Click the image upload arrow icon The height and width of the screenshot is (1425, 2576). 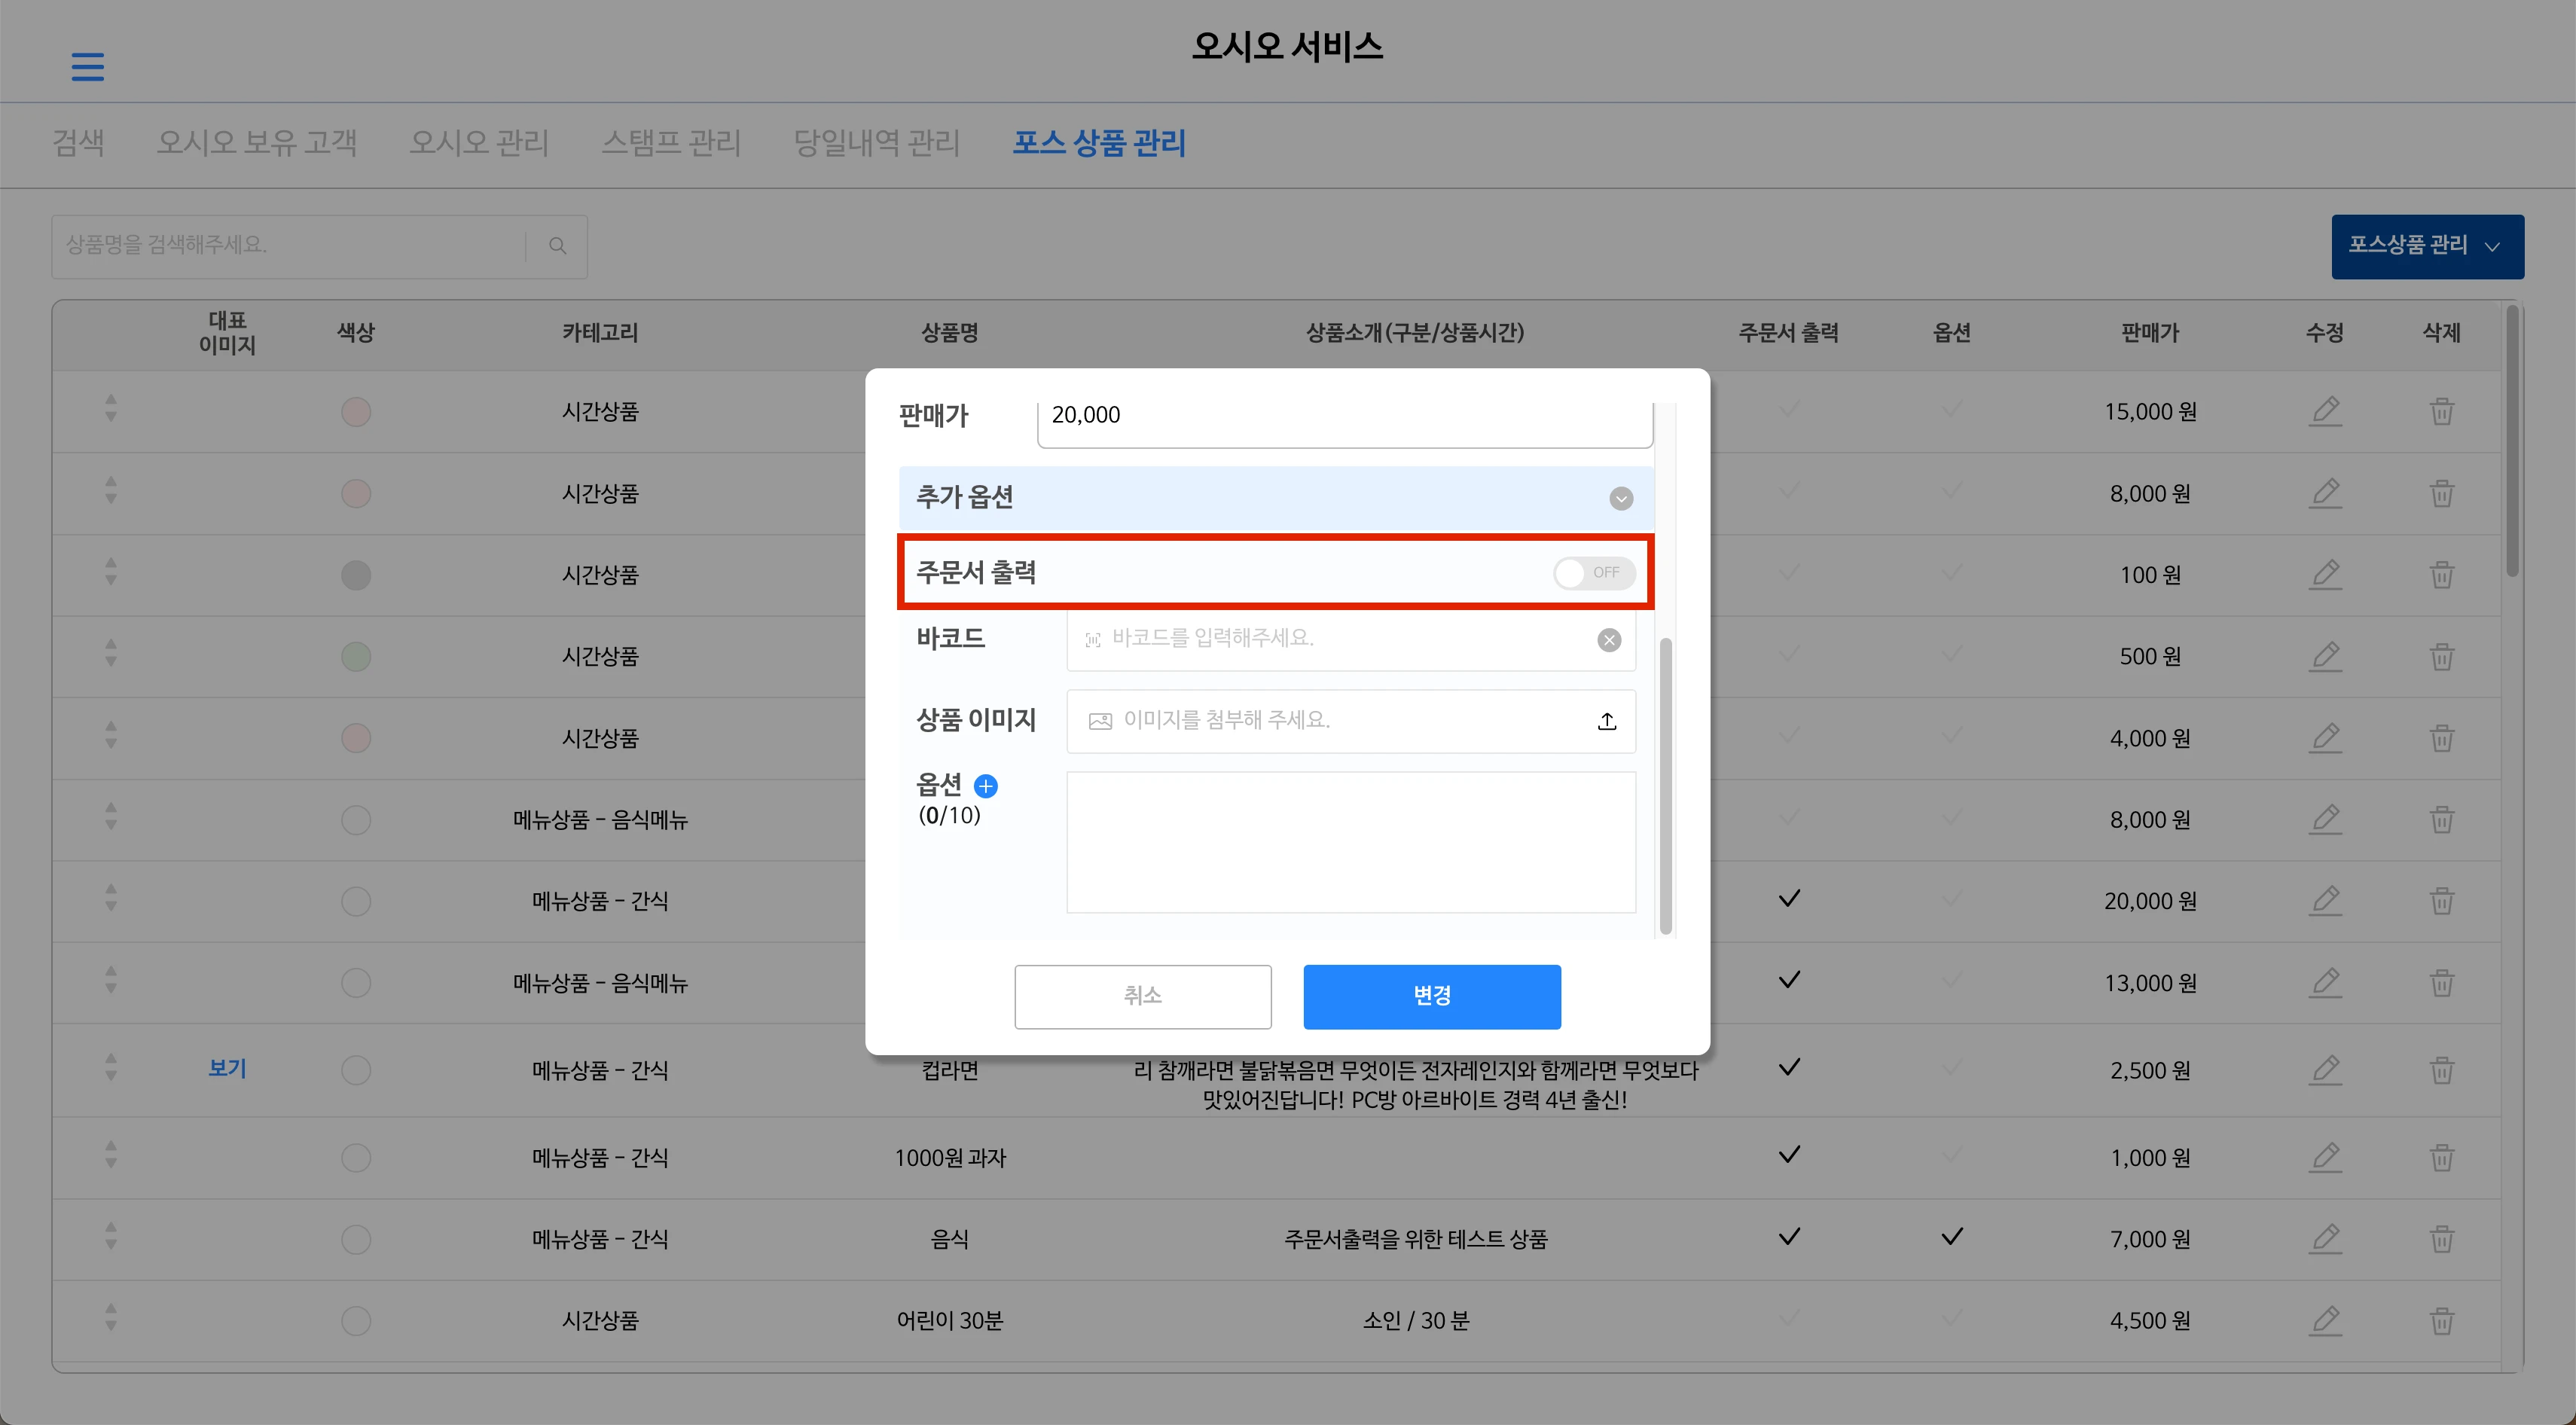(1607, 721)
